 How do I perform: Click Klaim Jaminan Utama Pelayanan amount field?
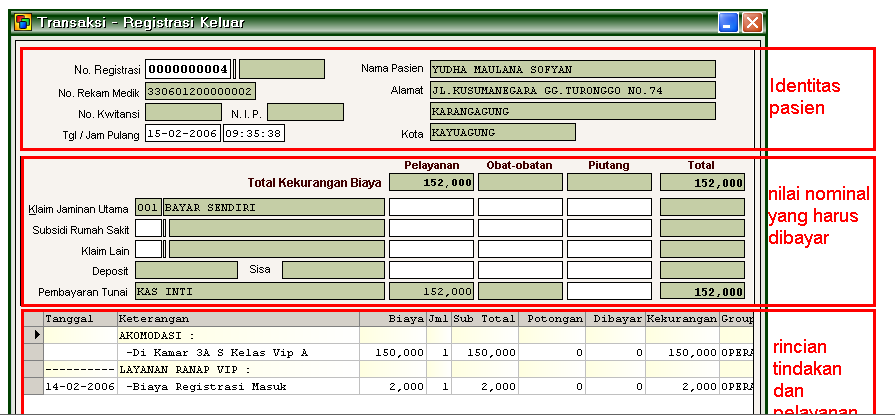point(432,207)
